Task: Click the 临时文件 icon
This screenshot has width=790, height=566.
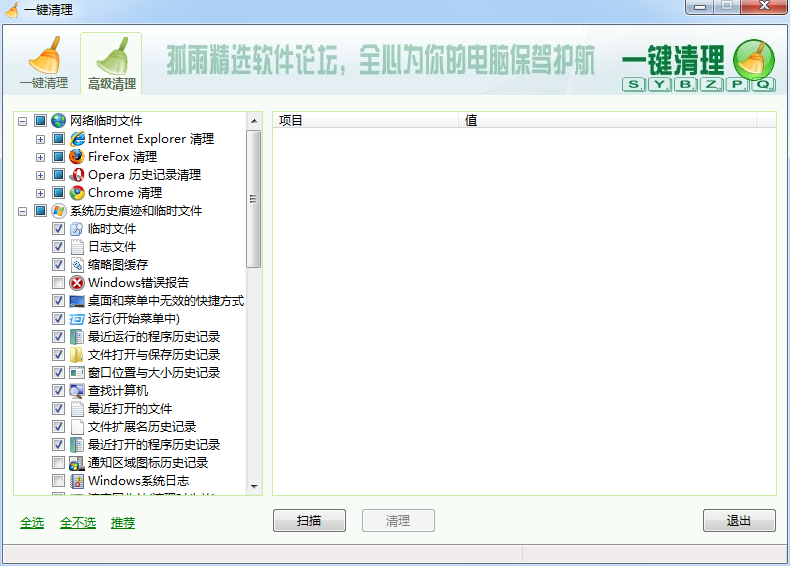Action: pos(77,229)
